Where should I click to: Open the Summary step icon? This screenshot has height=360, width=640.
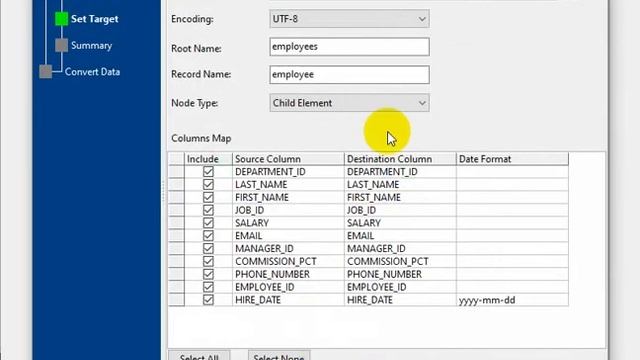pyautogui.click(x=61, y=45)
